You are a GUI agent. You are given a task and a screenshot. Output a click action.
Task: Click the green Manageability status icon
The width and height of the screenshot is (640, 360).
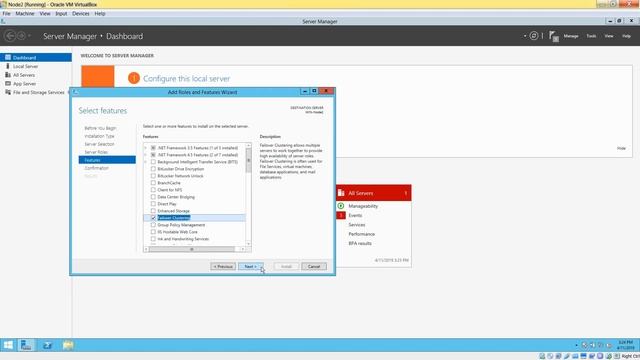pos(341,206)
